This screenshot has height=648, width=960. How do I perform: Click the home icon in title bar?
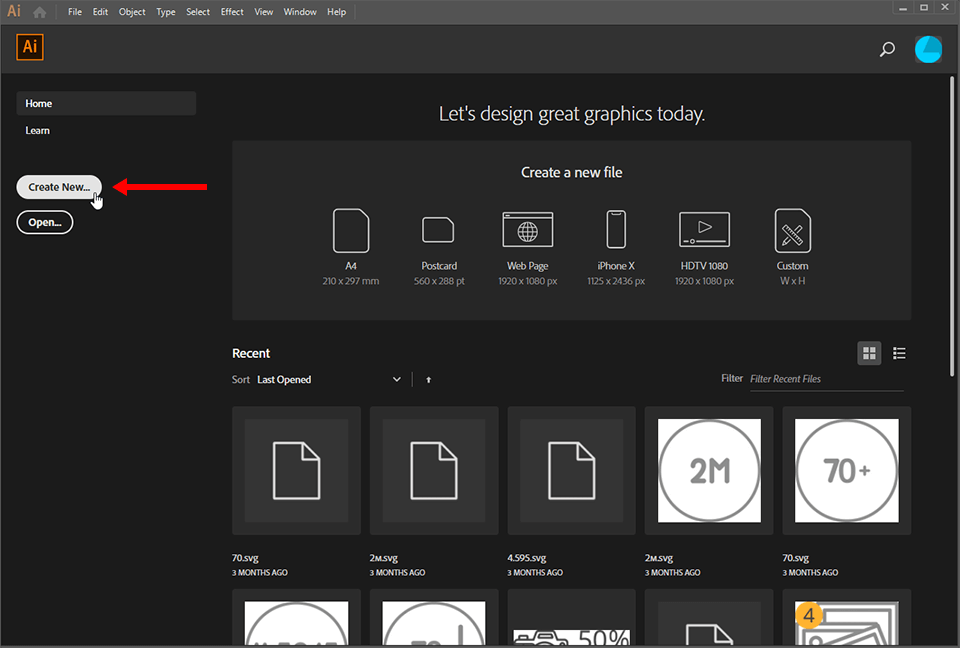40,12
